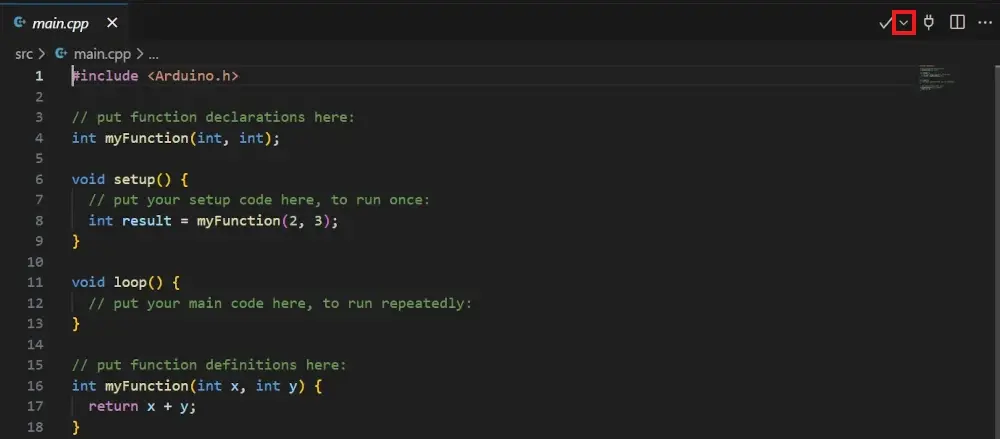Click line number 11 in the gutter
This screenshot has width=1000, height=439.
tap(38, 282)
